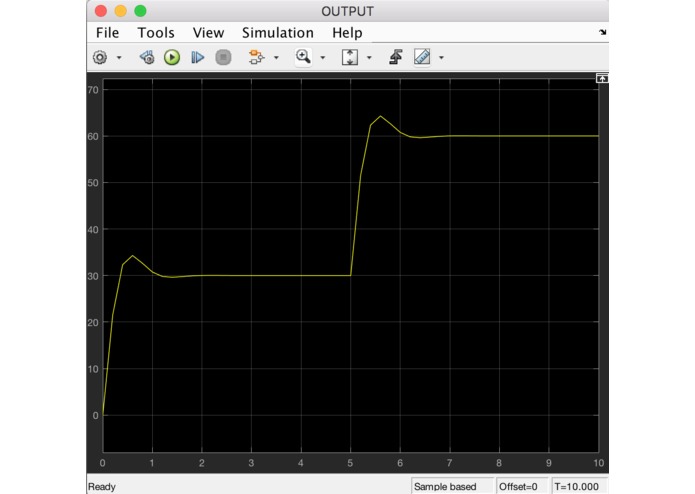Open the View menu
The height and width of the screenshot is (494, 695).
[x=208, y=33]
